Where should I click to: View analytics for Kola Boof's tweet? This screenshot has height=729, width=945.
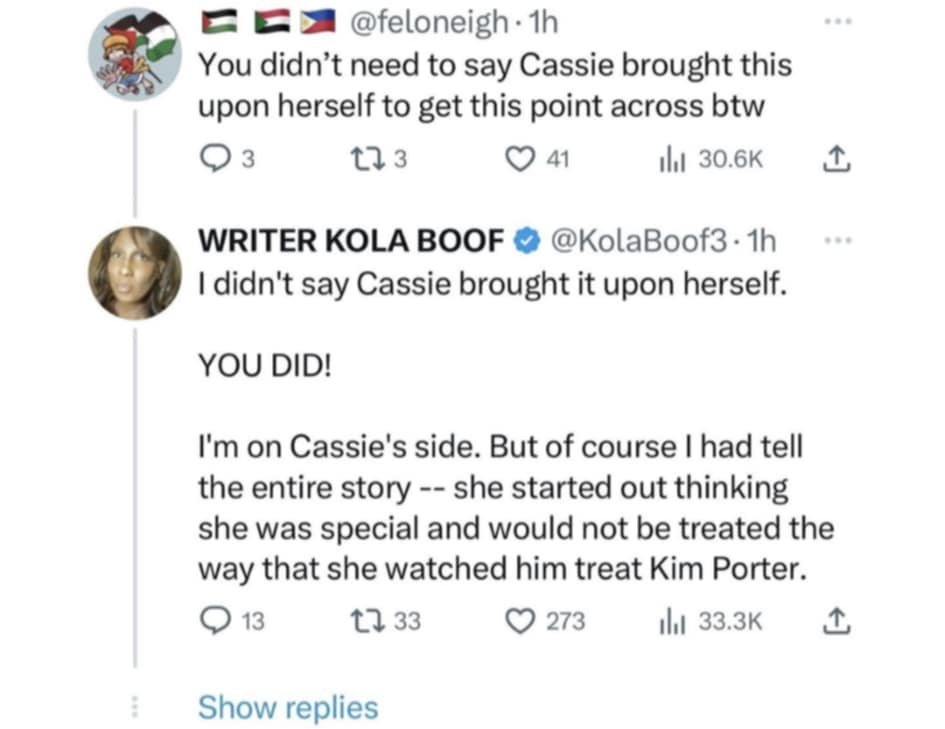click(668, 621)
